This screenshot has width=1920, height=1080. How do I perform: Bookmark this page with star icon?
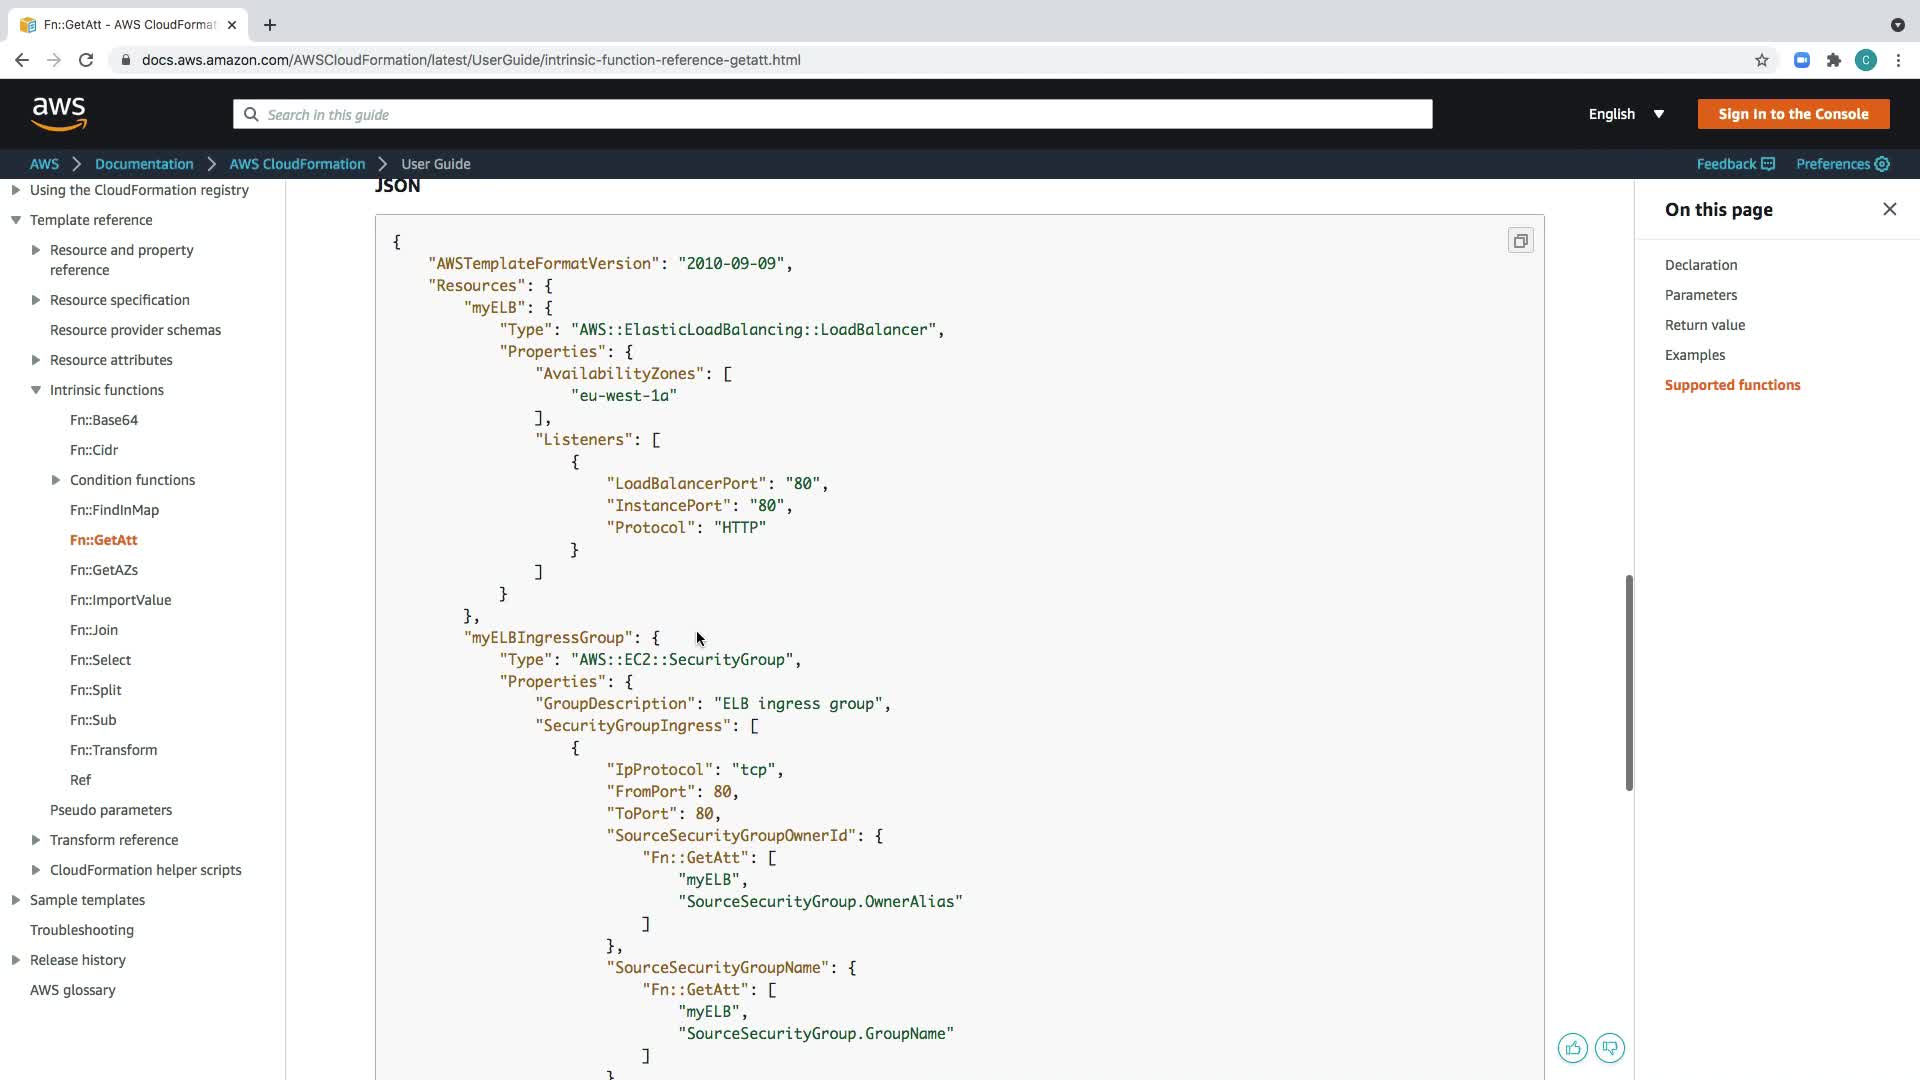pos(1762,60)
